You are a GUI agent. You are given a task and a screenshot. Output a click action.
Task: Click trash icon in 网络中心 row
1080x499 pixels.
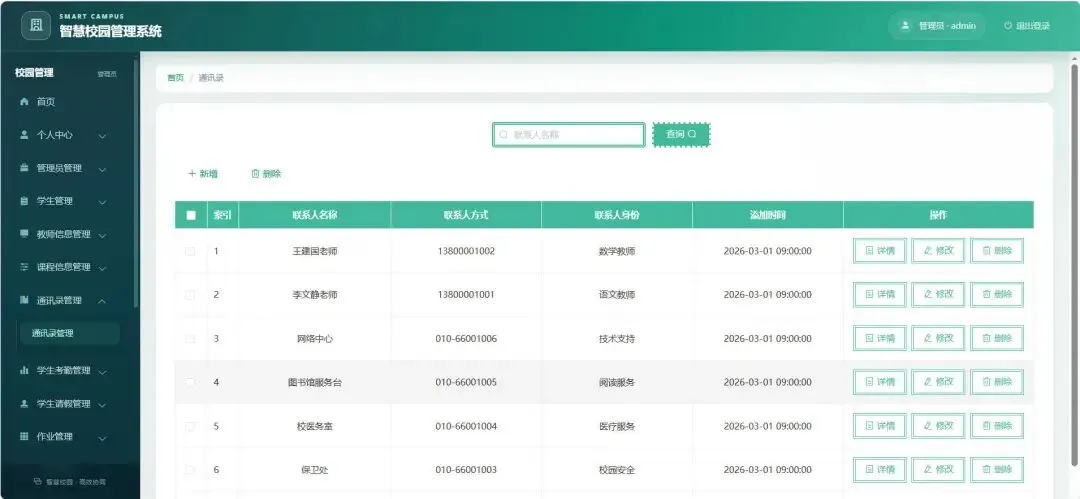986,338
